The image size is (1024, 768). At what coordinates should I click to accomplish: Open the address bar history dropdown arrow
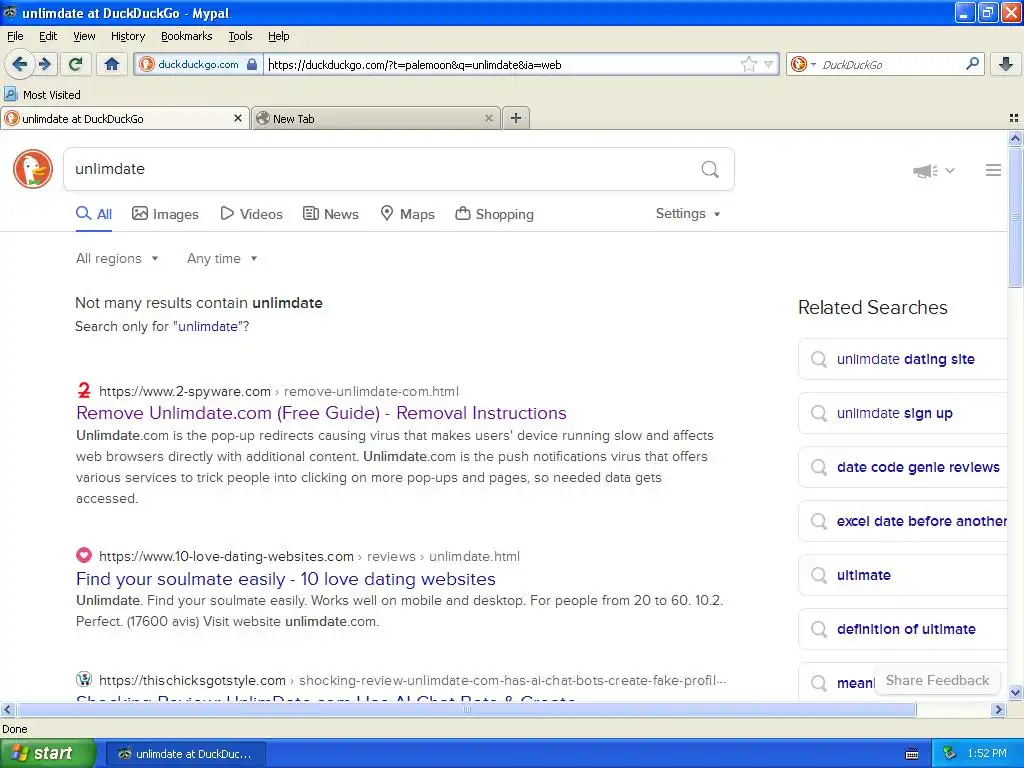tap(769, 64)
